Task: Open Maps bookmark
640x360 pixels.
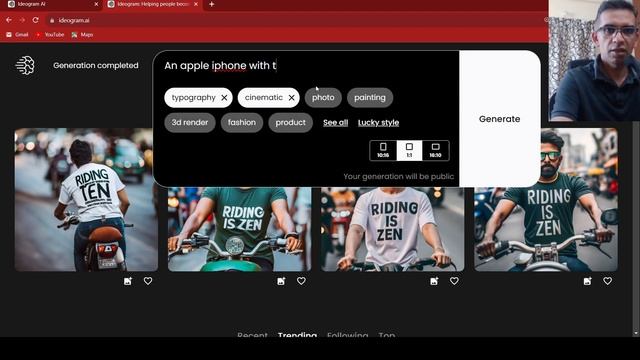Action: pyautogui.click(x=82, y=35)
